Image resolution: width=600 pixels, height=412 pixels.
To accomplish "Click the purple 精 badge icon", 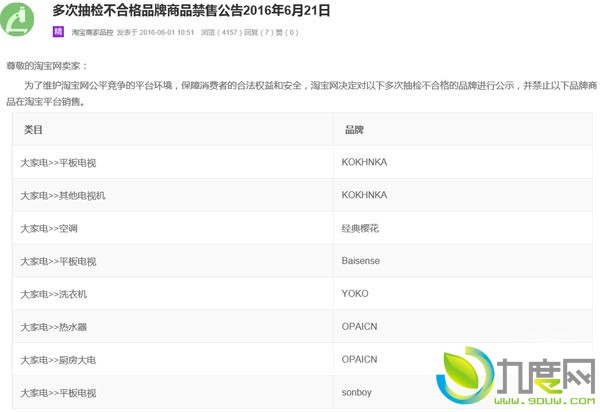I will click(x=58, y=31).
